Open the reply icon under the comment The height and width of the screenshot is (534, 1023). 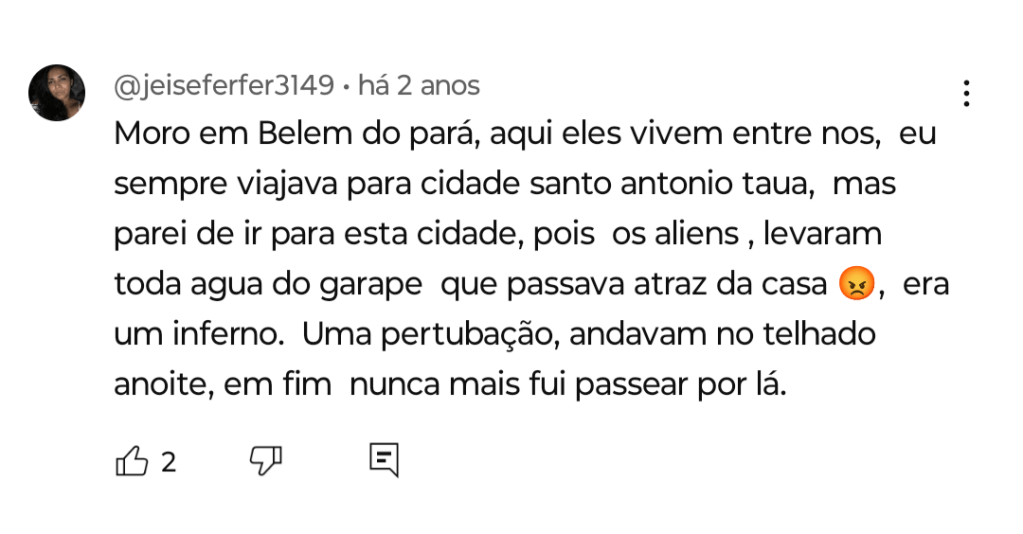384,460
